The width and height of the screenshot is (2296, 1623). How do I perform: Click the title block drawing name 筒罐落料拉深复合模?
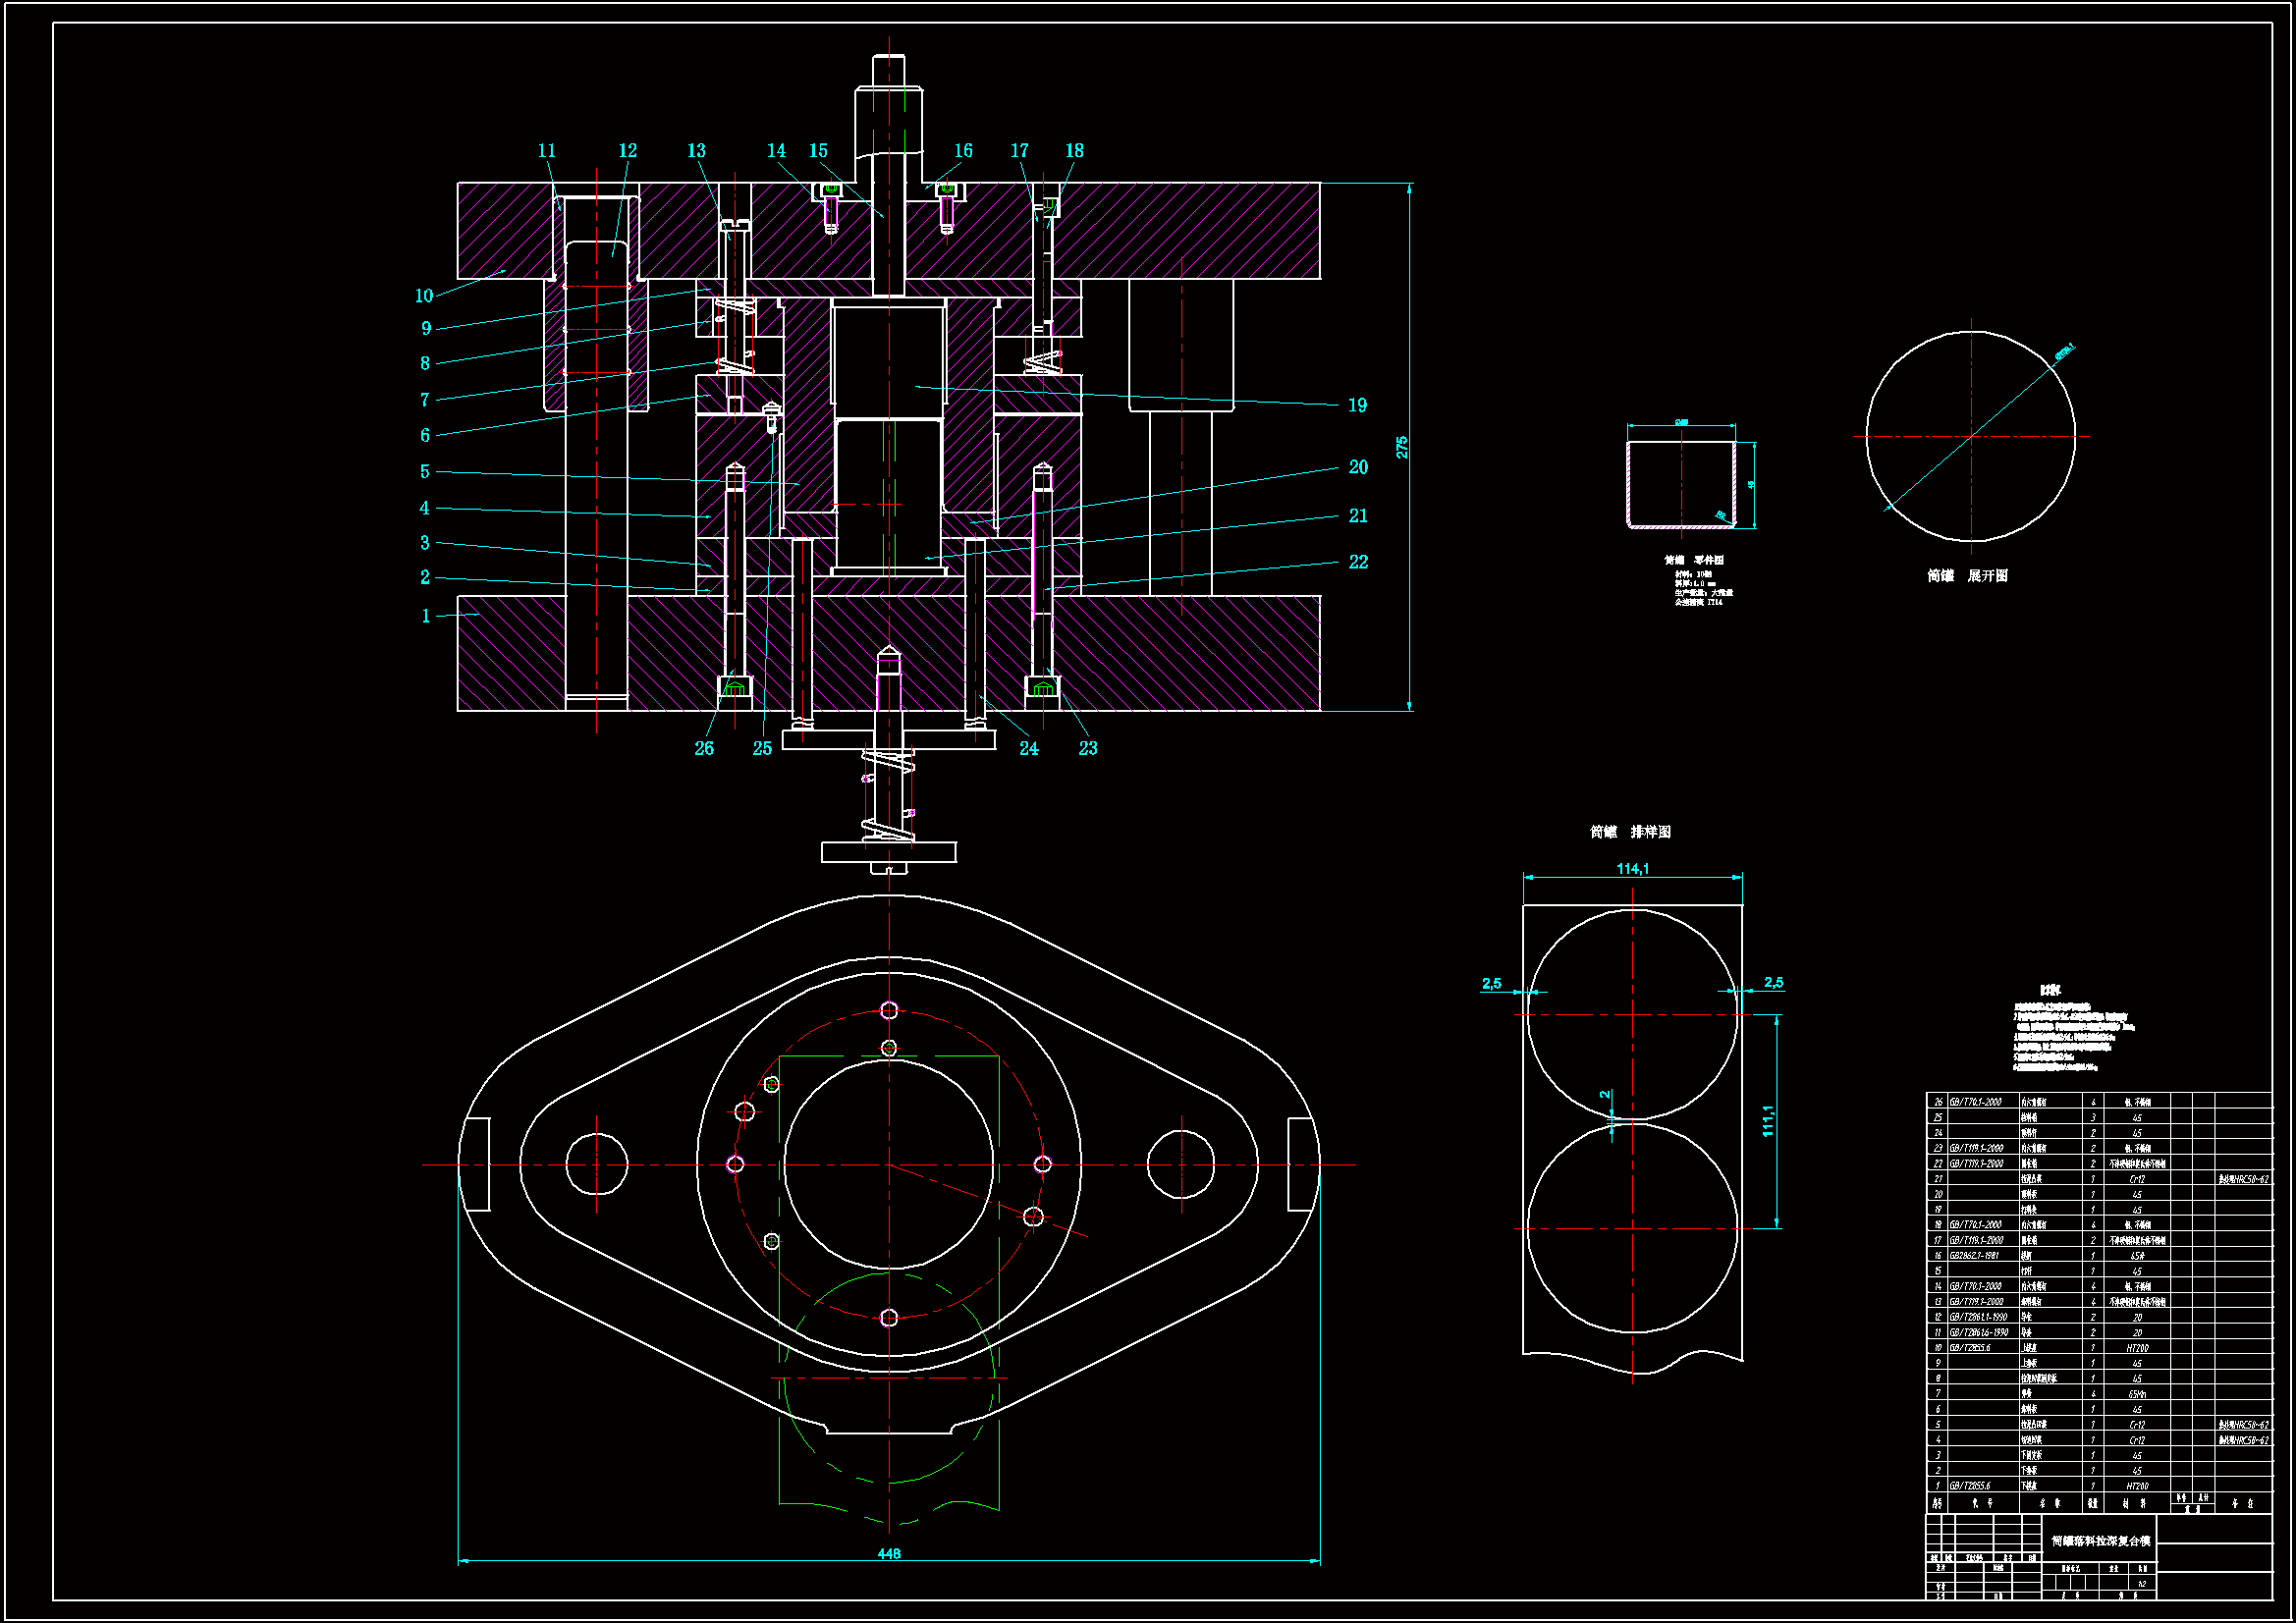[2100, 1541]
